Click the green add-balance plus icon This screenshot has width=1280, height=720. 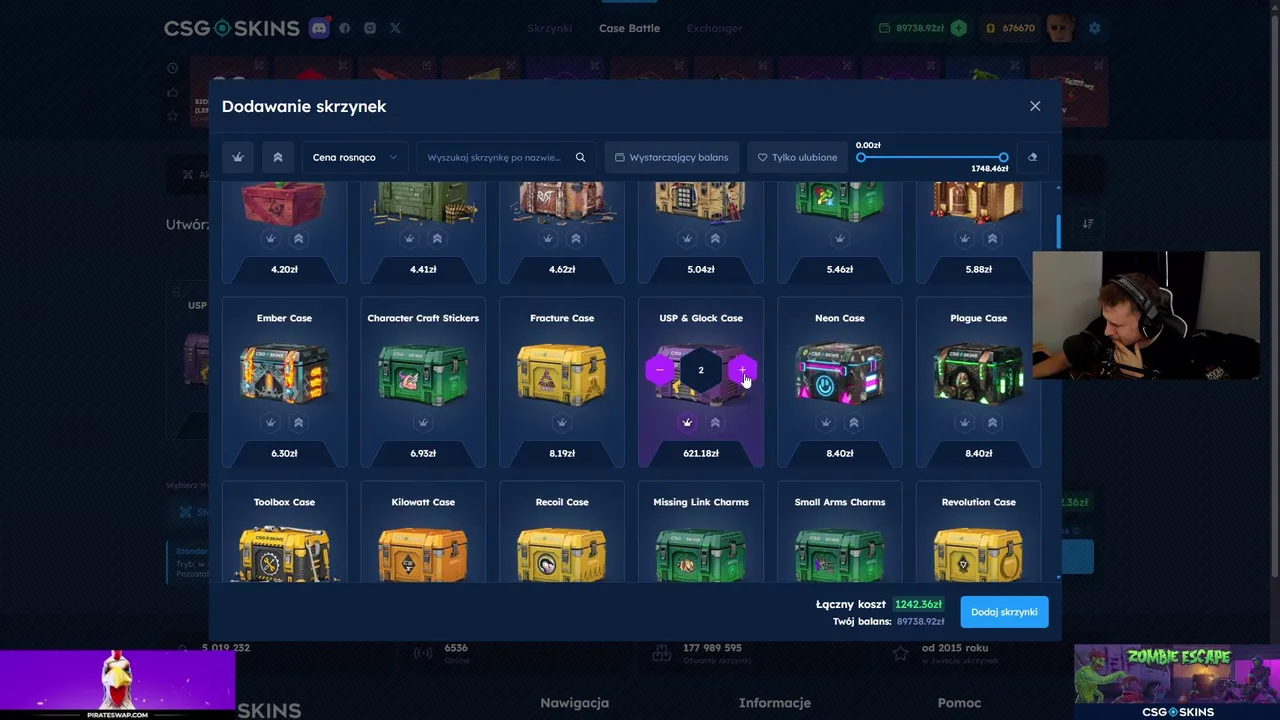pos(959,28)
